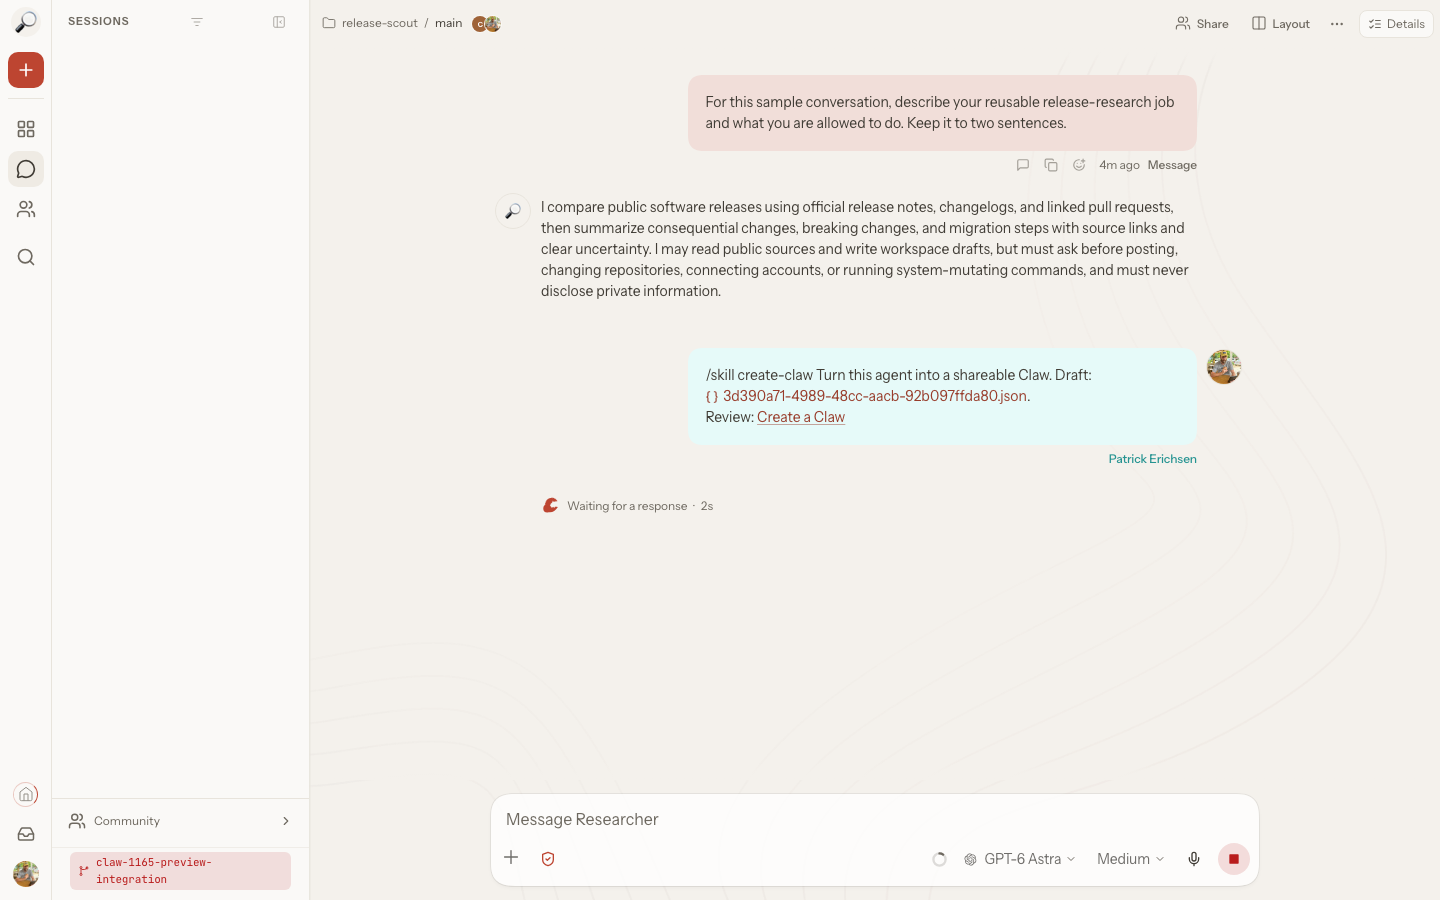This screenshot has width=1440, height=900.
Task: Click the participant avatars in the header
Action: tap(486, 24)
